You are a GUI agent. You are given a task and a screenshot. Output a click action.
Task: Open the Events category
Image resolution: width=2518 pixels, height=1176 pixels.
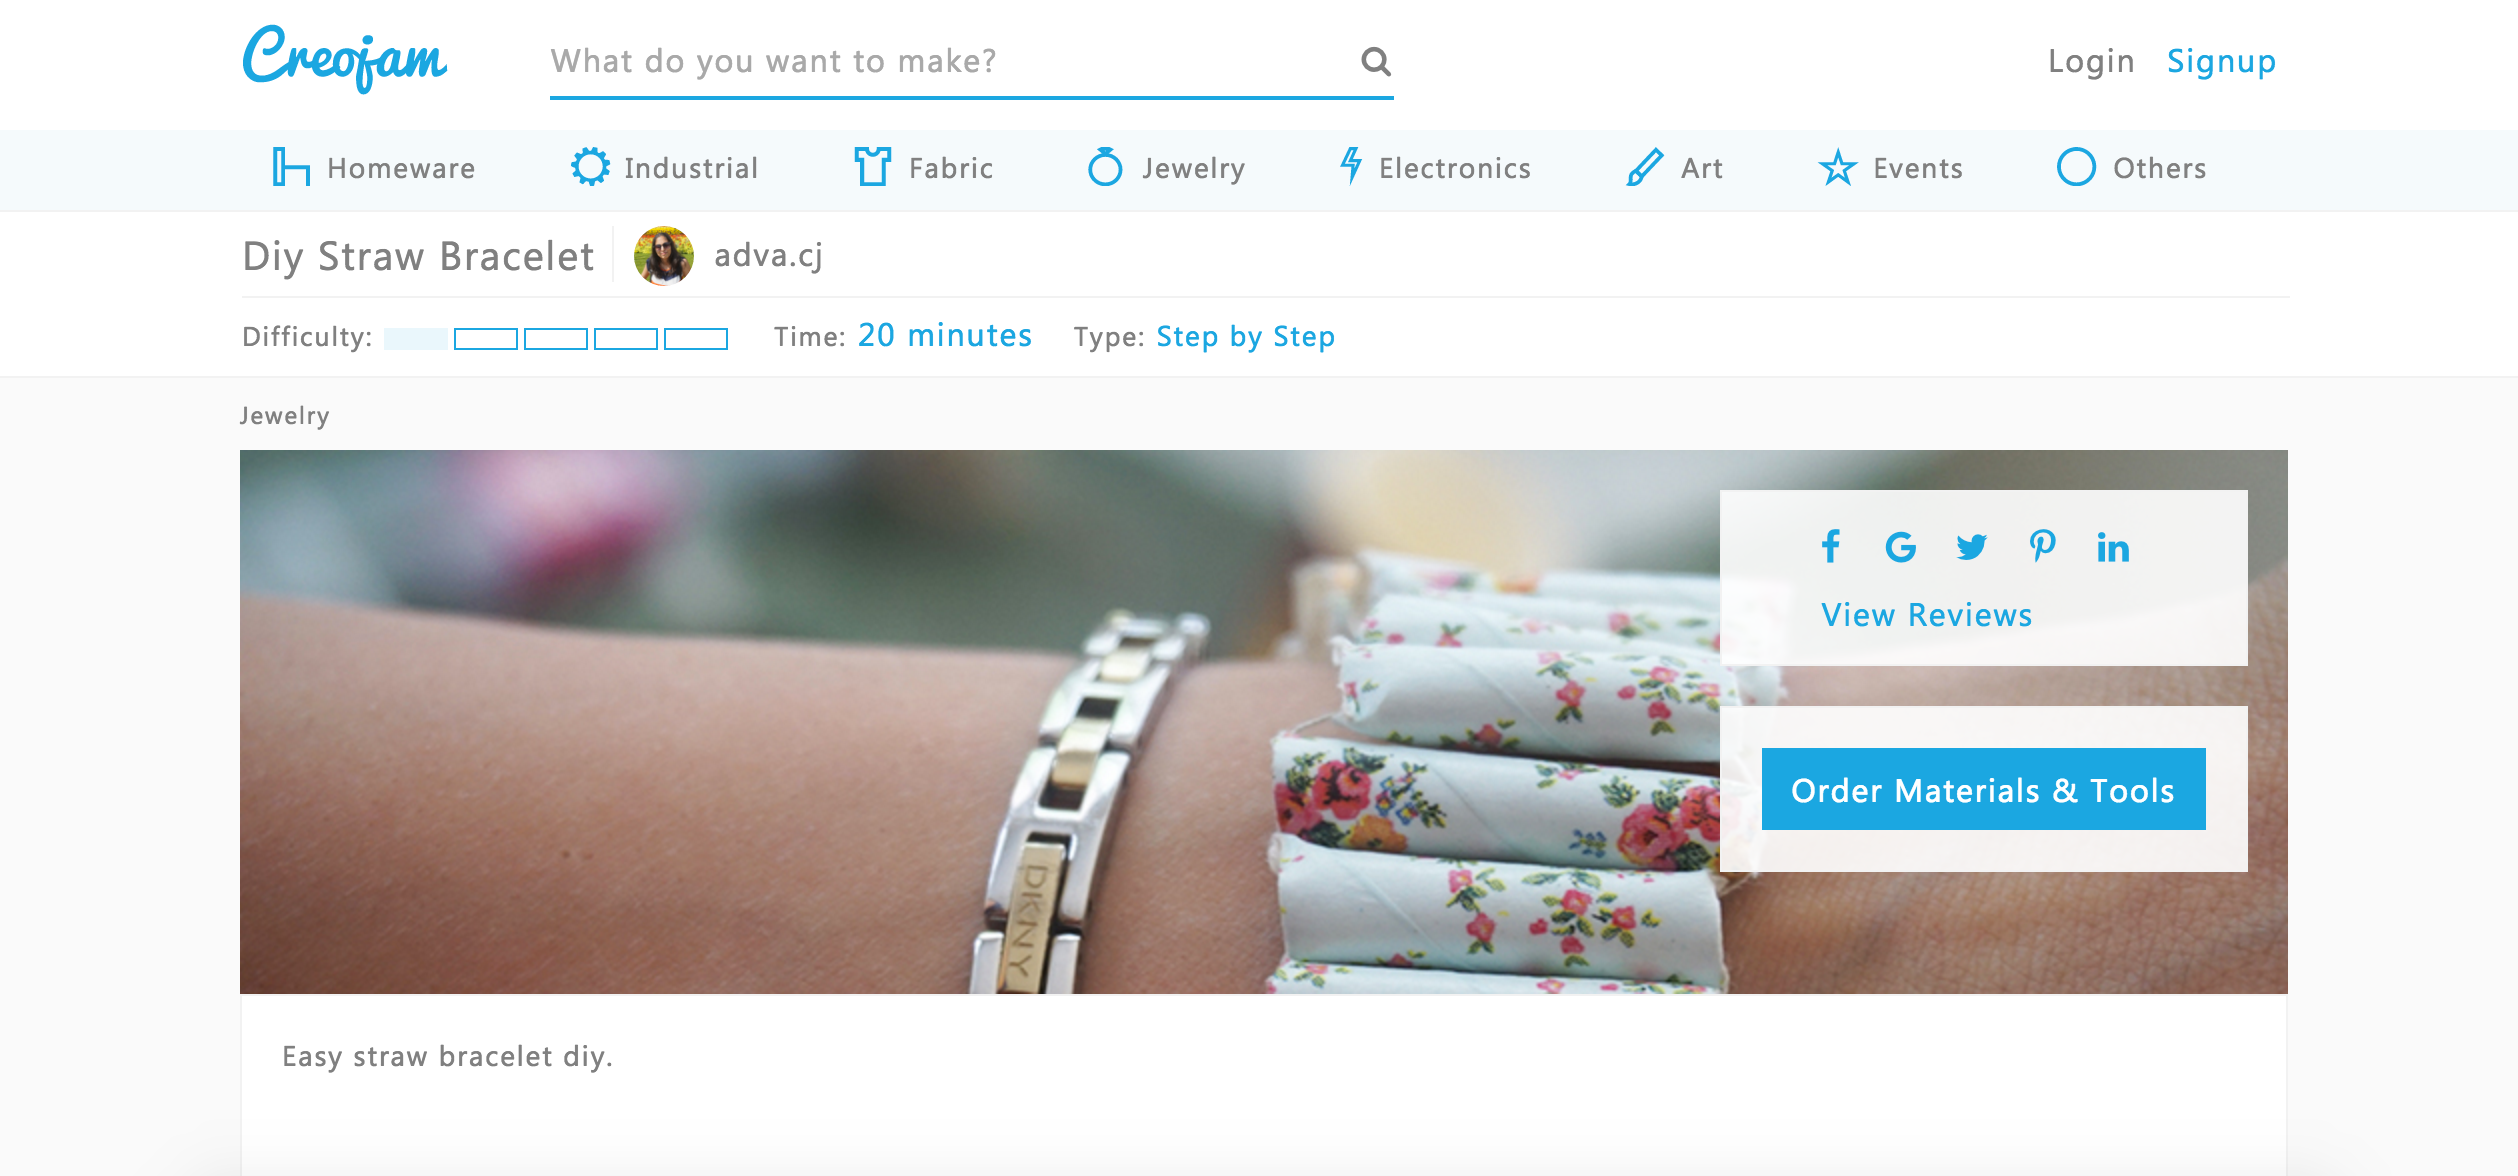click(1890, 167)
